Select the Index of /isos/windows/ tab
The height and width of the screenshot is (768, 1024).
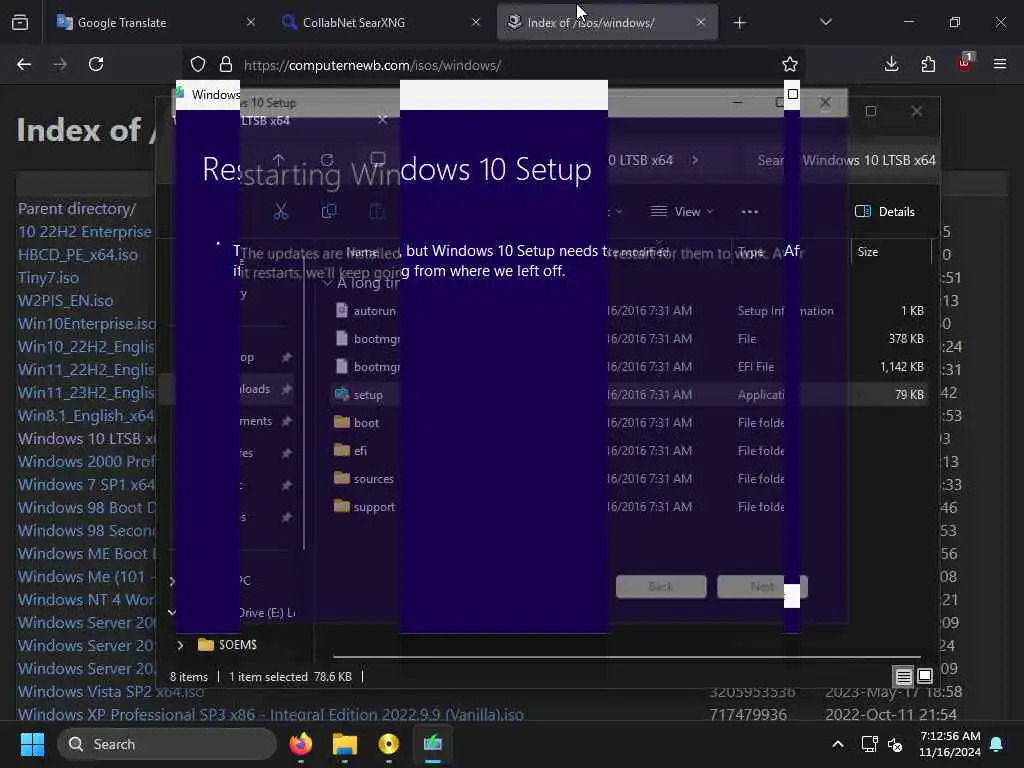tap(607, 23)
